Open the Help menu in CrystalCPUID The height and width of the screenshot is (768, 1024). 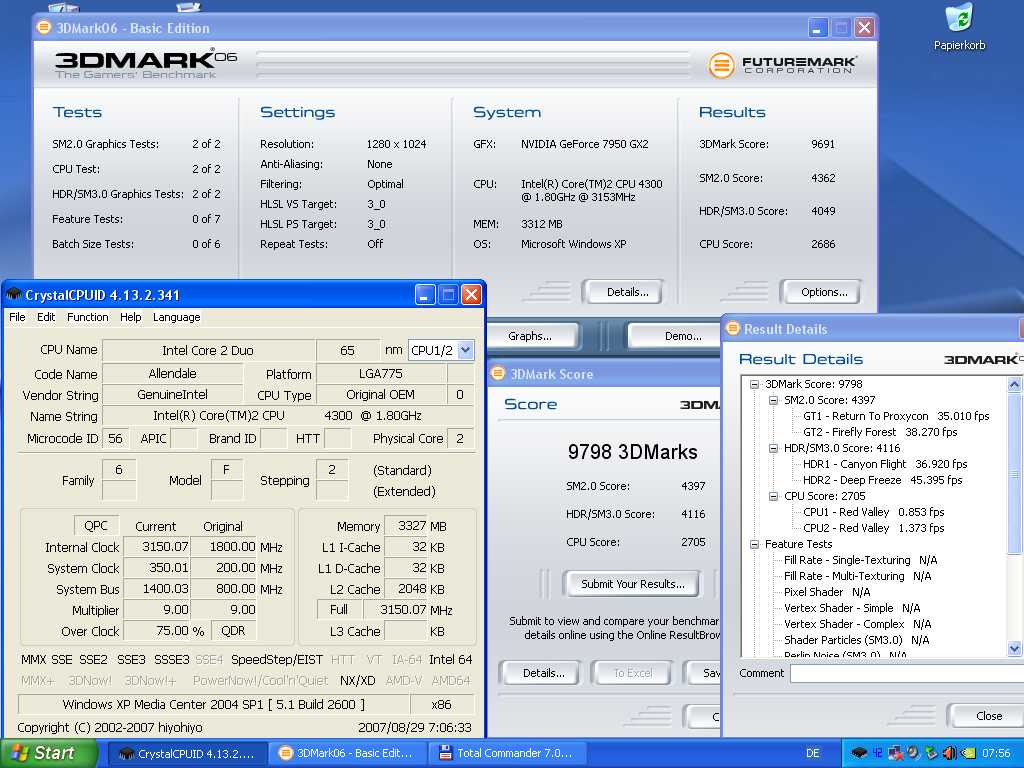click(x=131, y=317)
